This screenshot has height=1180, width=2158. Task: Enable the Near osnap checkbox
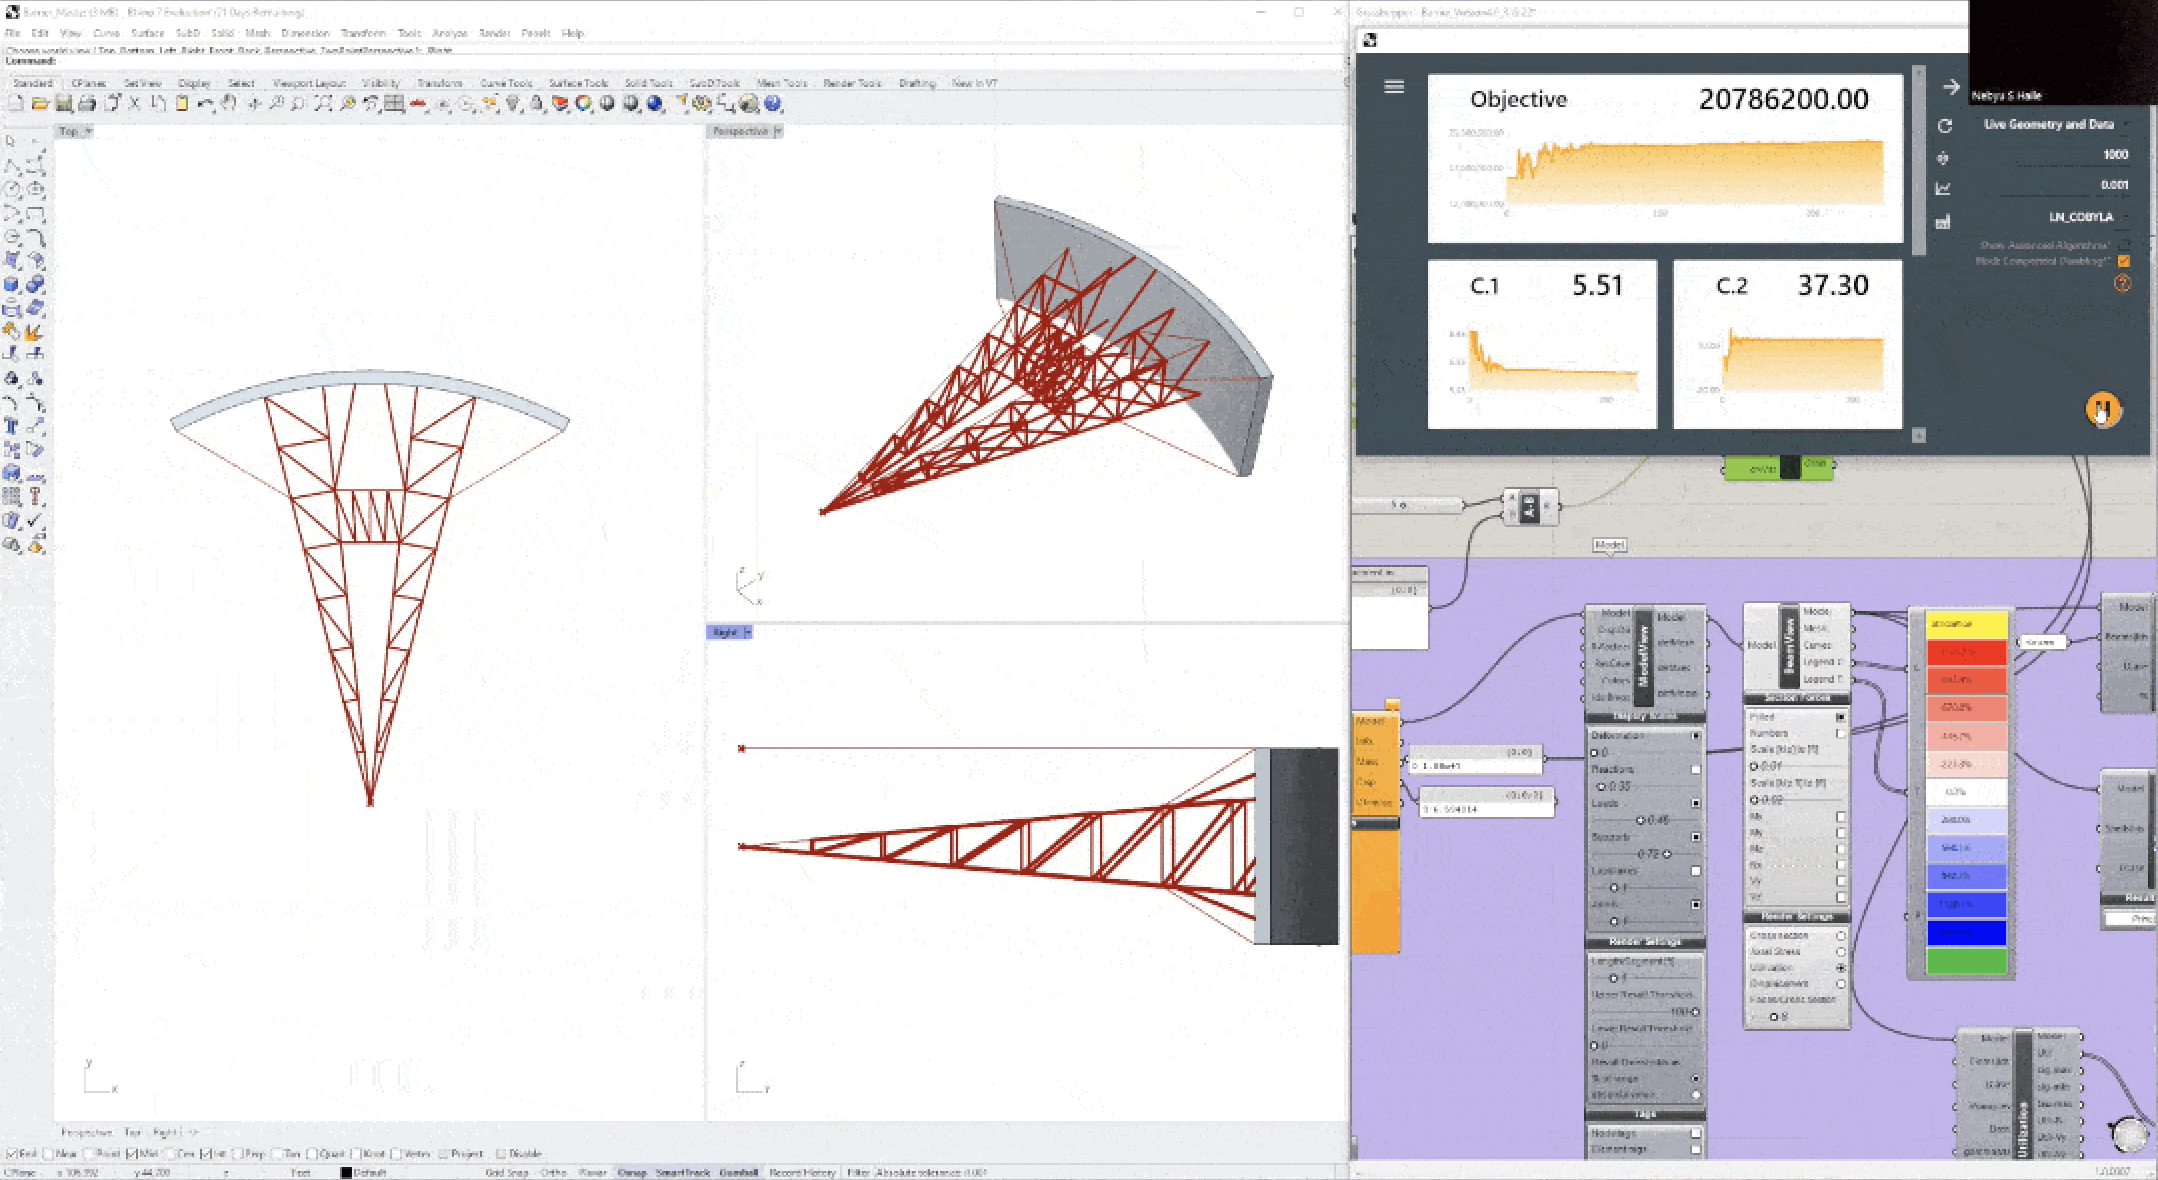point(48,1154)
